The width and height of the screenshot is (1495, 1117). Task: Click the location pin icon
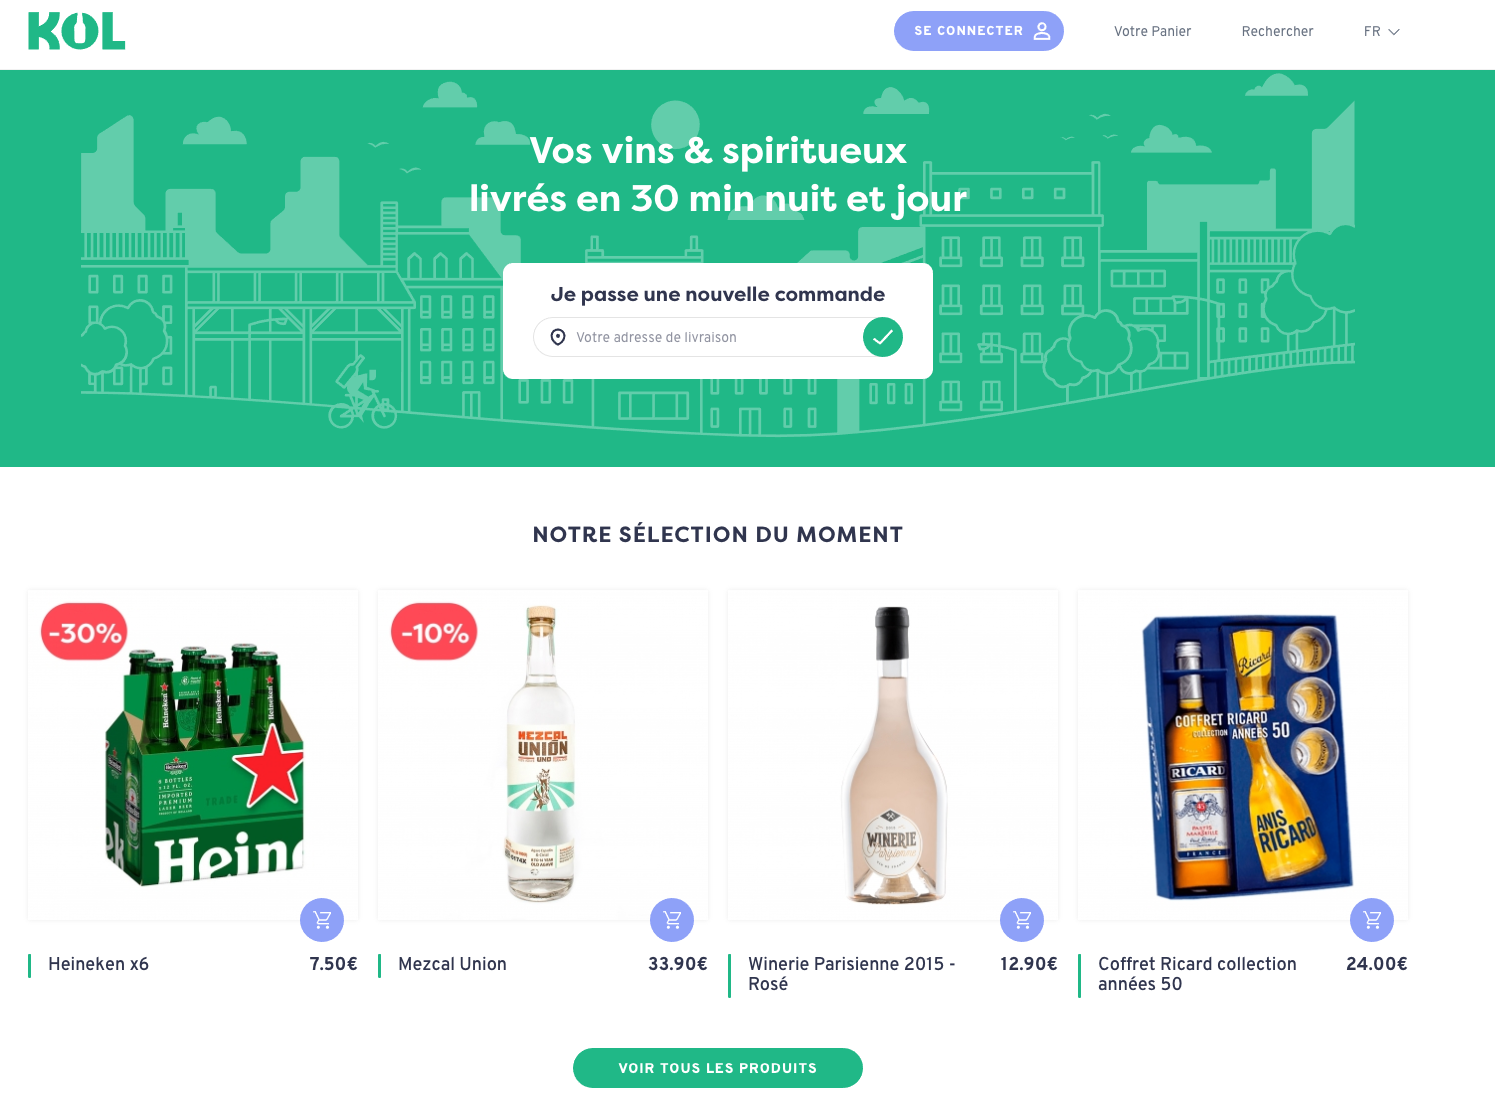pyautogui.click(x=558, y=338)
